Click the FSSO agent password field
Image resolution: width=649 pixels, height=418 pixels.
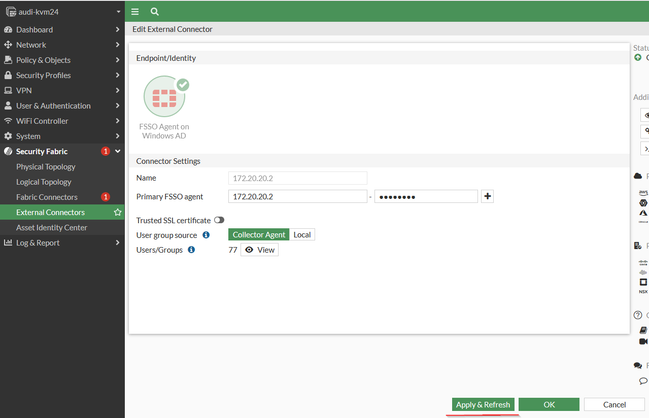[x=426, y=196]
